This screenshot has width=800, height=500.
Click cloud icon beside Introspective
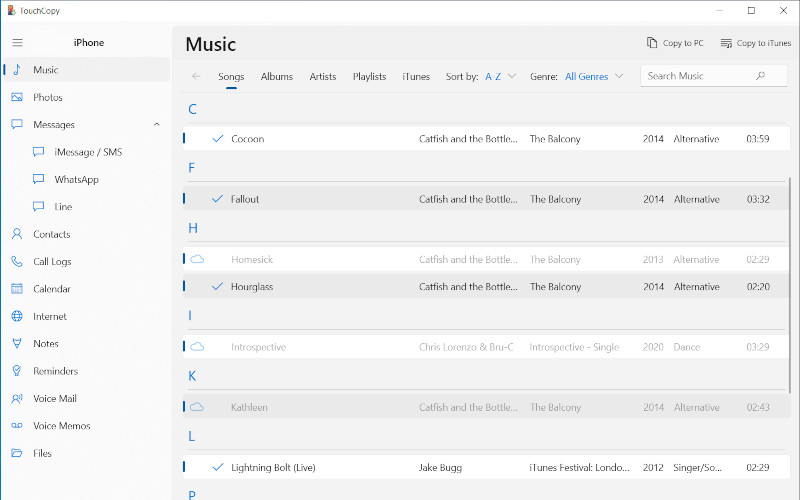click(197, 347)
